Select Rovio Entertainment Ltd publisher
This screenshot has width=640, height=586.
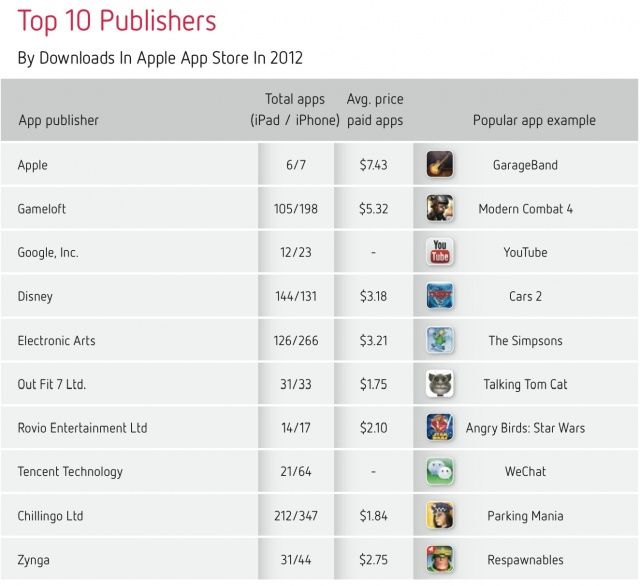tap(82, 428)
